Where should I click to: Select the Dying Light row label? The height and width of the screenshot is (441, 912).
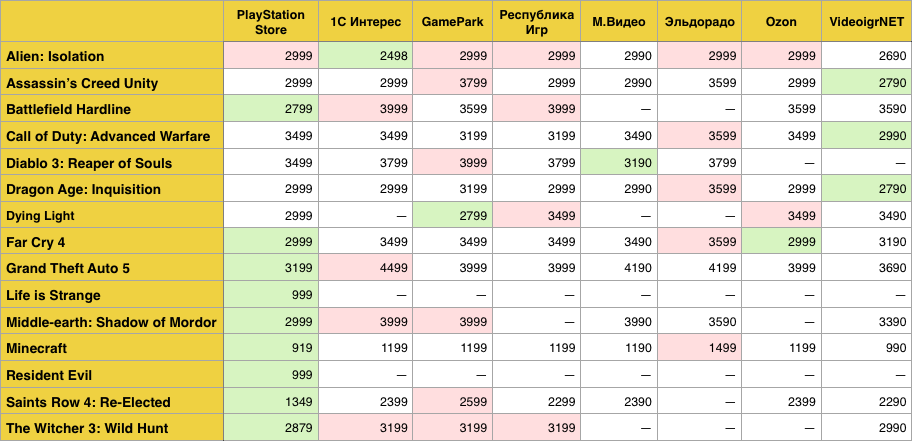click(41, 216)
